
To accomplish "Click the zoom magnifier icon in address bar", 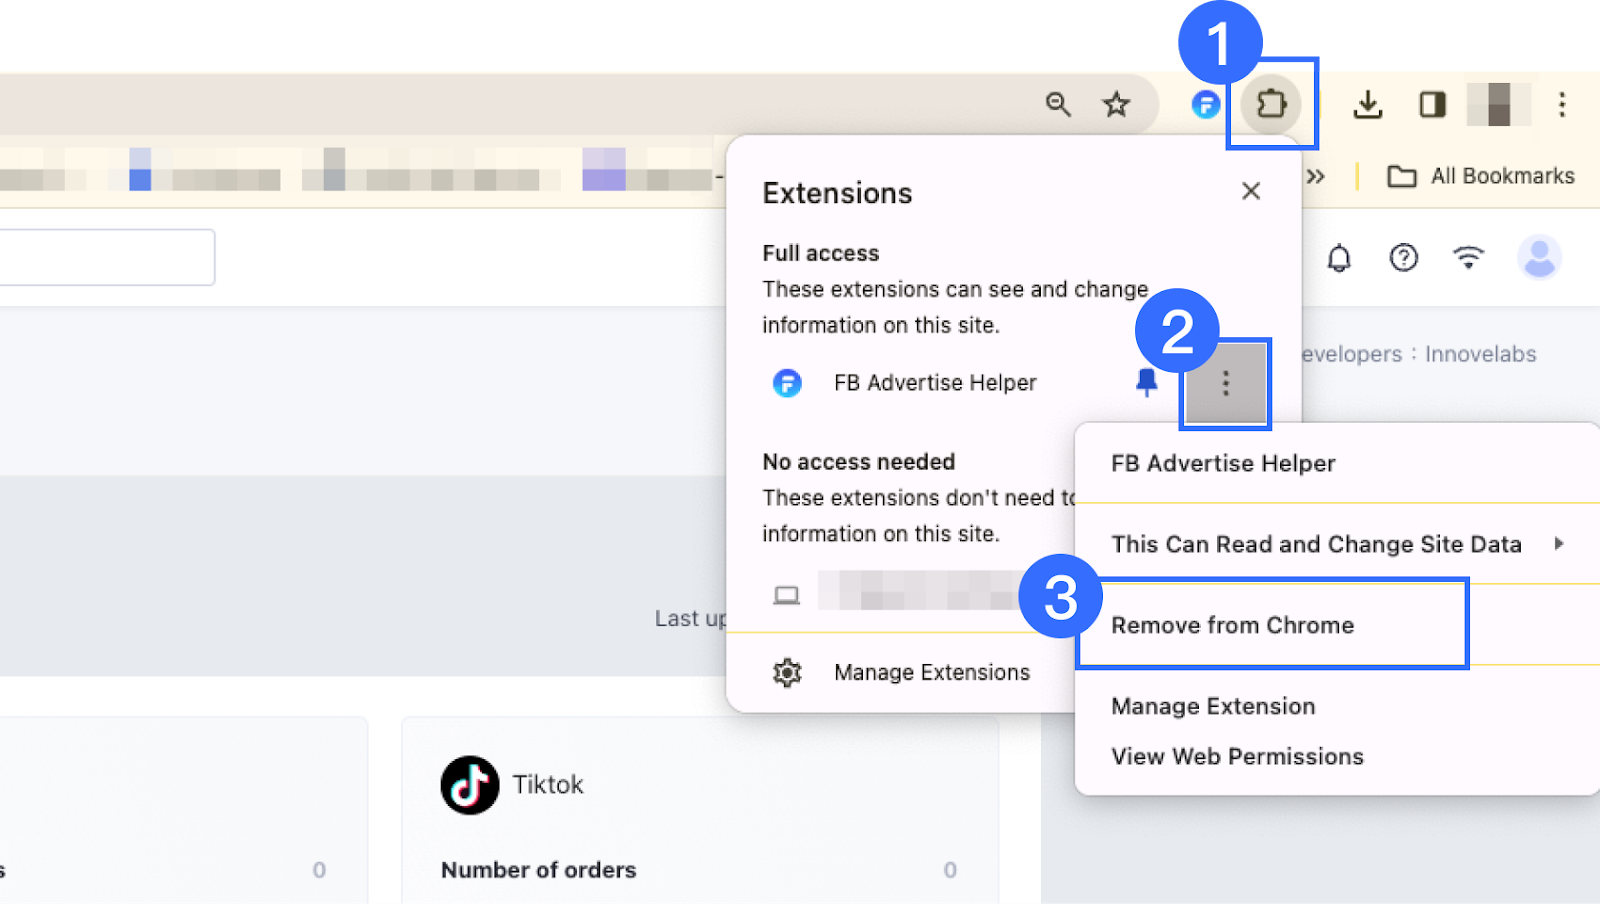I will point(1058,104).
